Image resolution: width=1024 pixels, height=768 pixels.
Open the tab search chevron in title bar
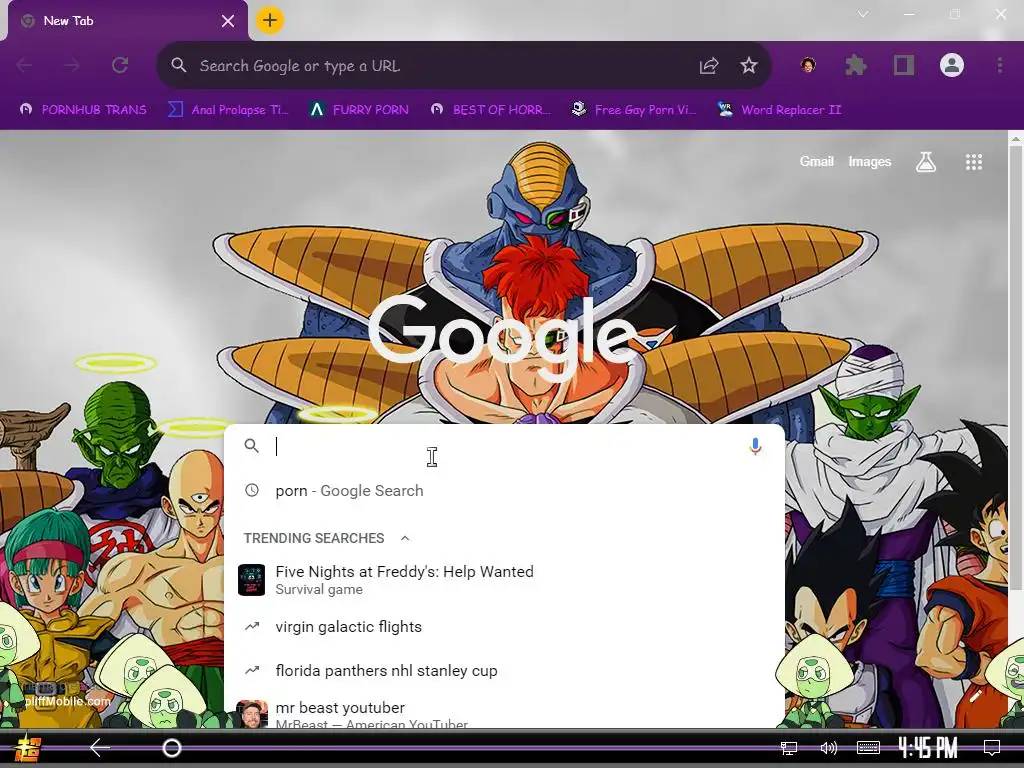tap(863, 14)
